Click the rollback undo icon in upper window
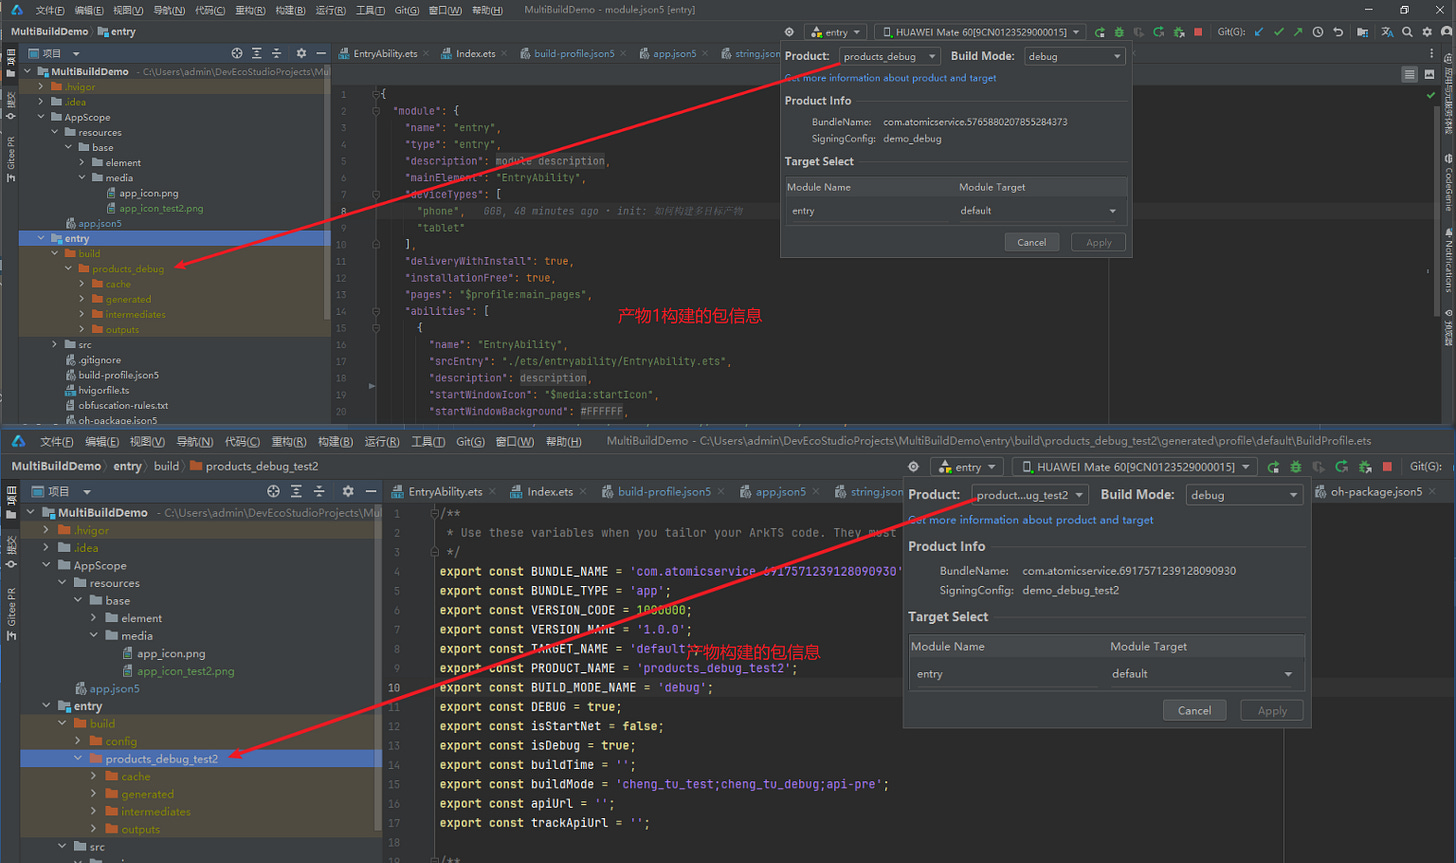 pyautogui.click(x=1338, y=32)
